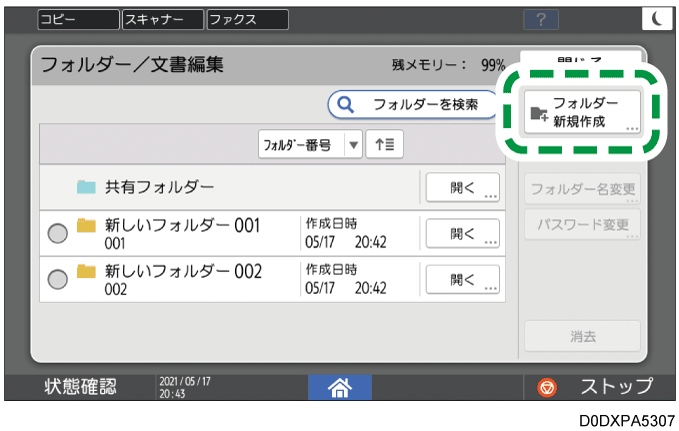Tap the magnifier icon in folder search
This screenshot has height=431, width=679.
[x=346, y=104]
